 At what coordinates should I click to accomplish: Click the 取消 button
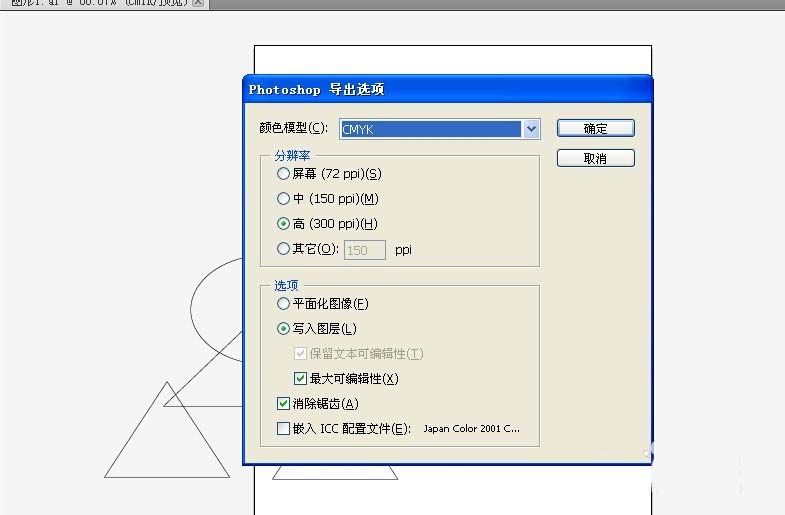pos(595,158)
